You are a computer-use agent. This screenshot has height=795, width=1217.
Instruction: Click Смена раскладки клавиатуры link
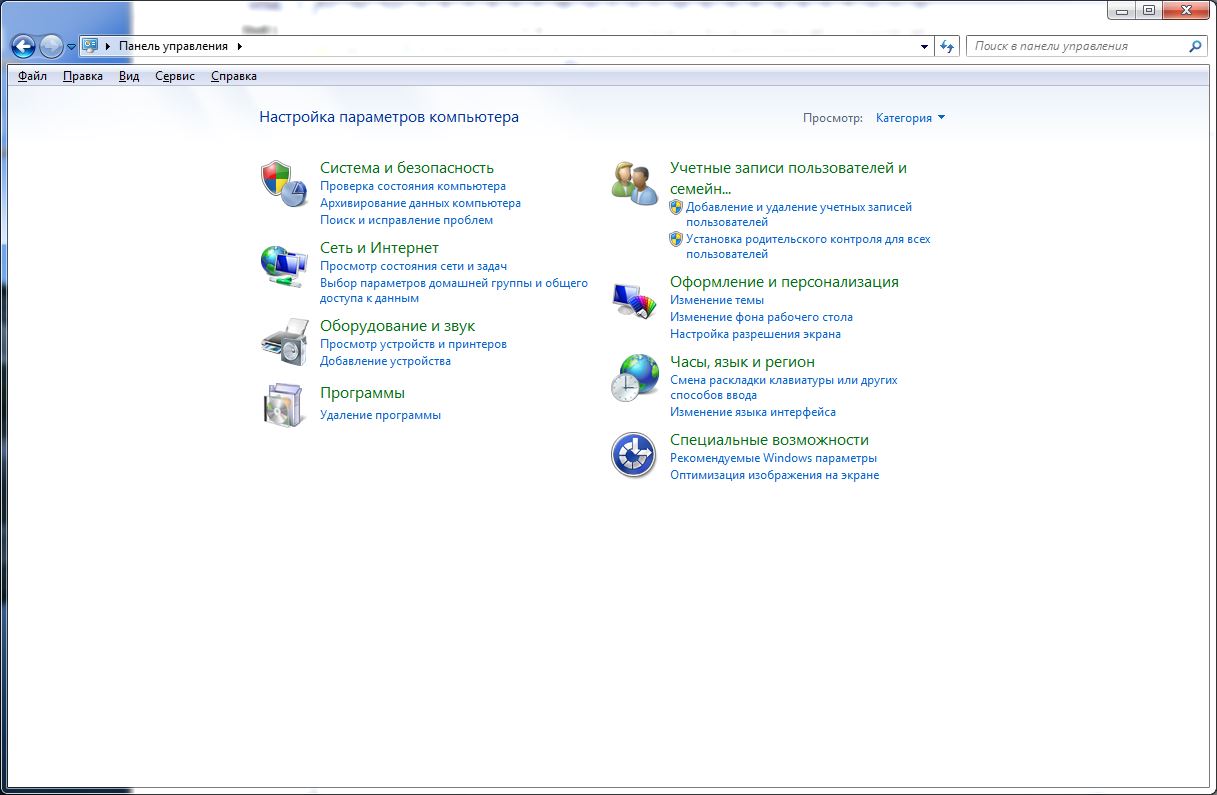pos(784,387)
